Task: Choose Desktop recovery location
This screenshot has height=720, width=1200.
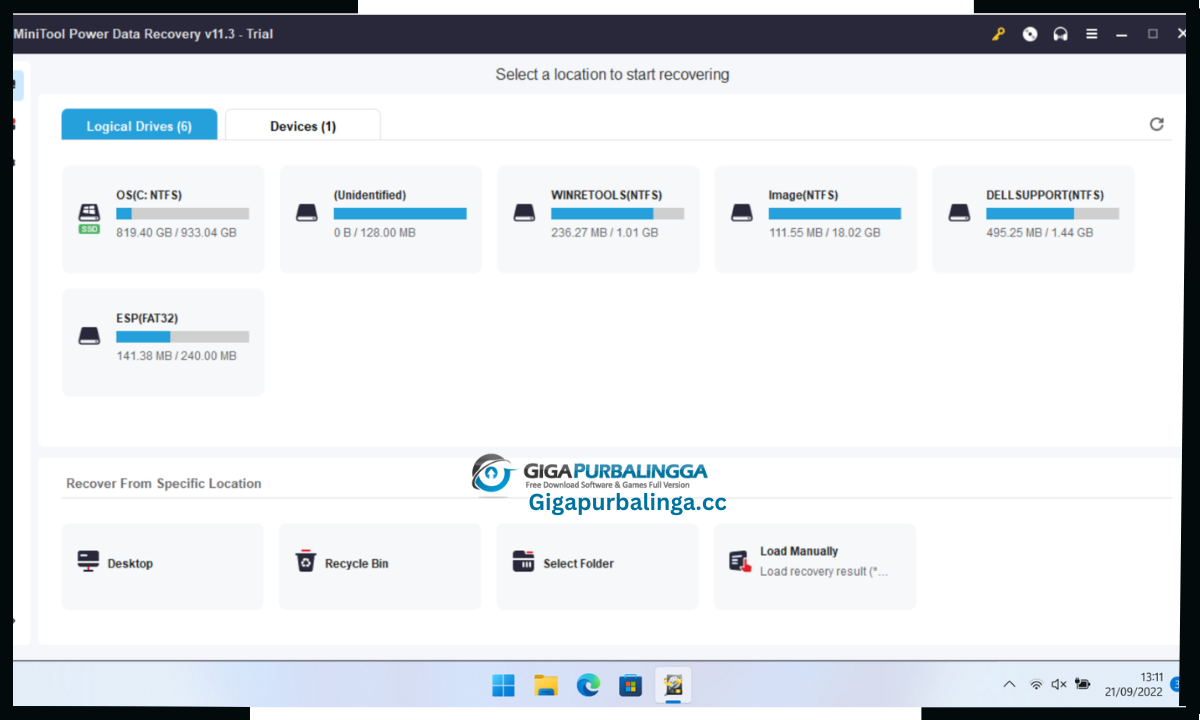Action: click(x=162, y=566)
